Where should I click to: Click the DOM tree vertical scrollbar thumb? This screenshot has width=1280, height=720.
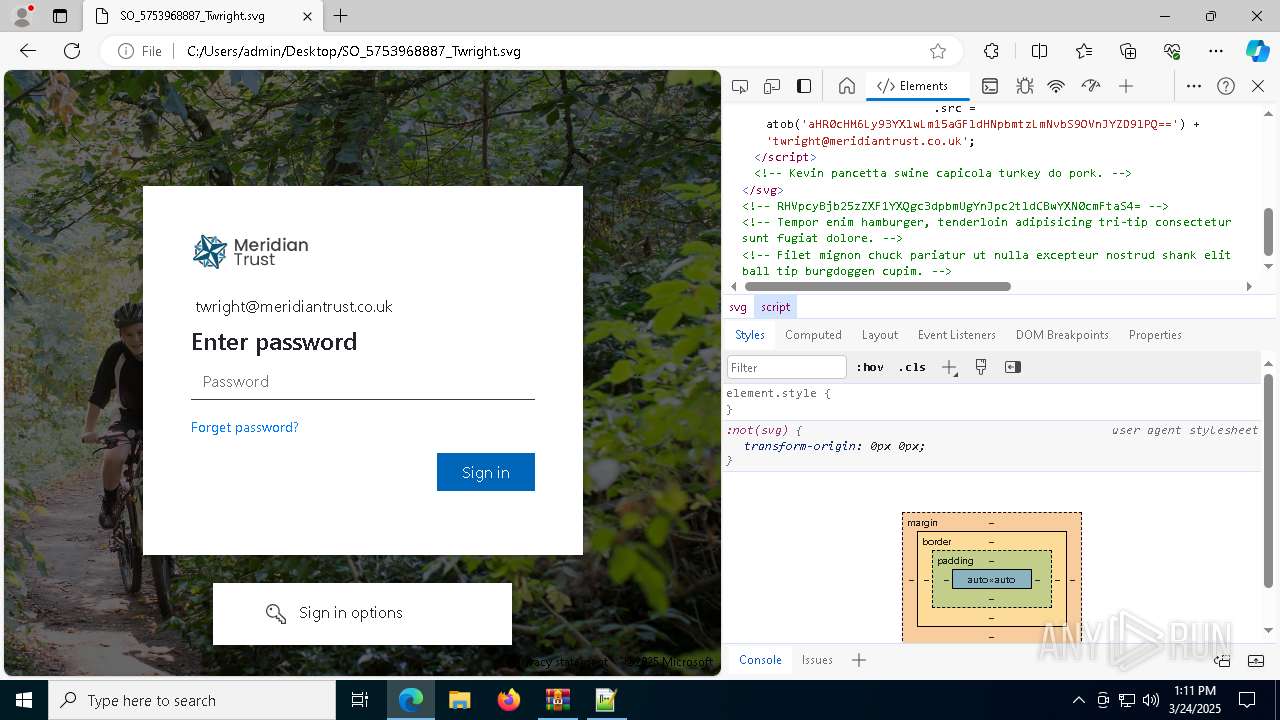[1269, 232]
